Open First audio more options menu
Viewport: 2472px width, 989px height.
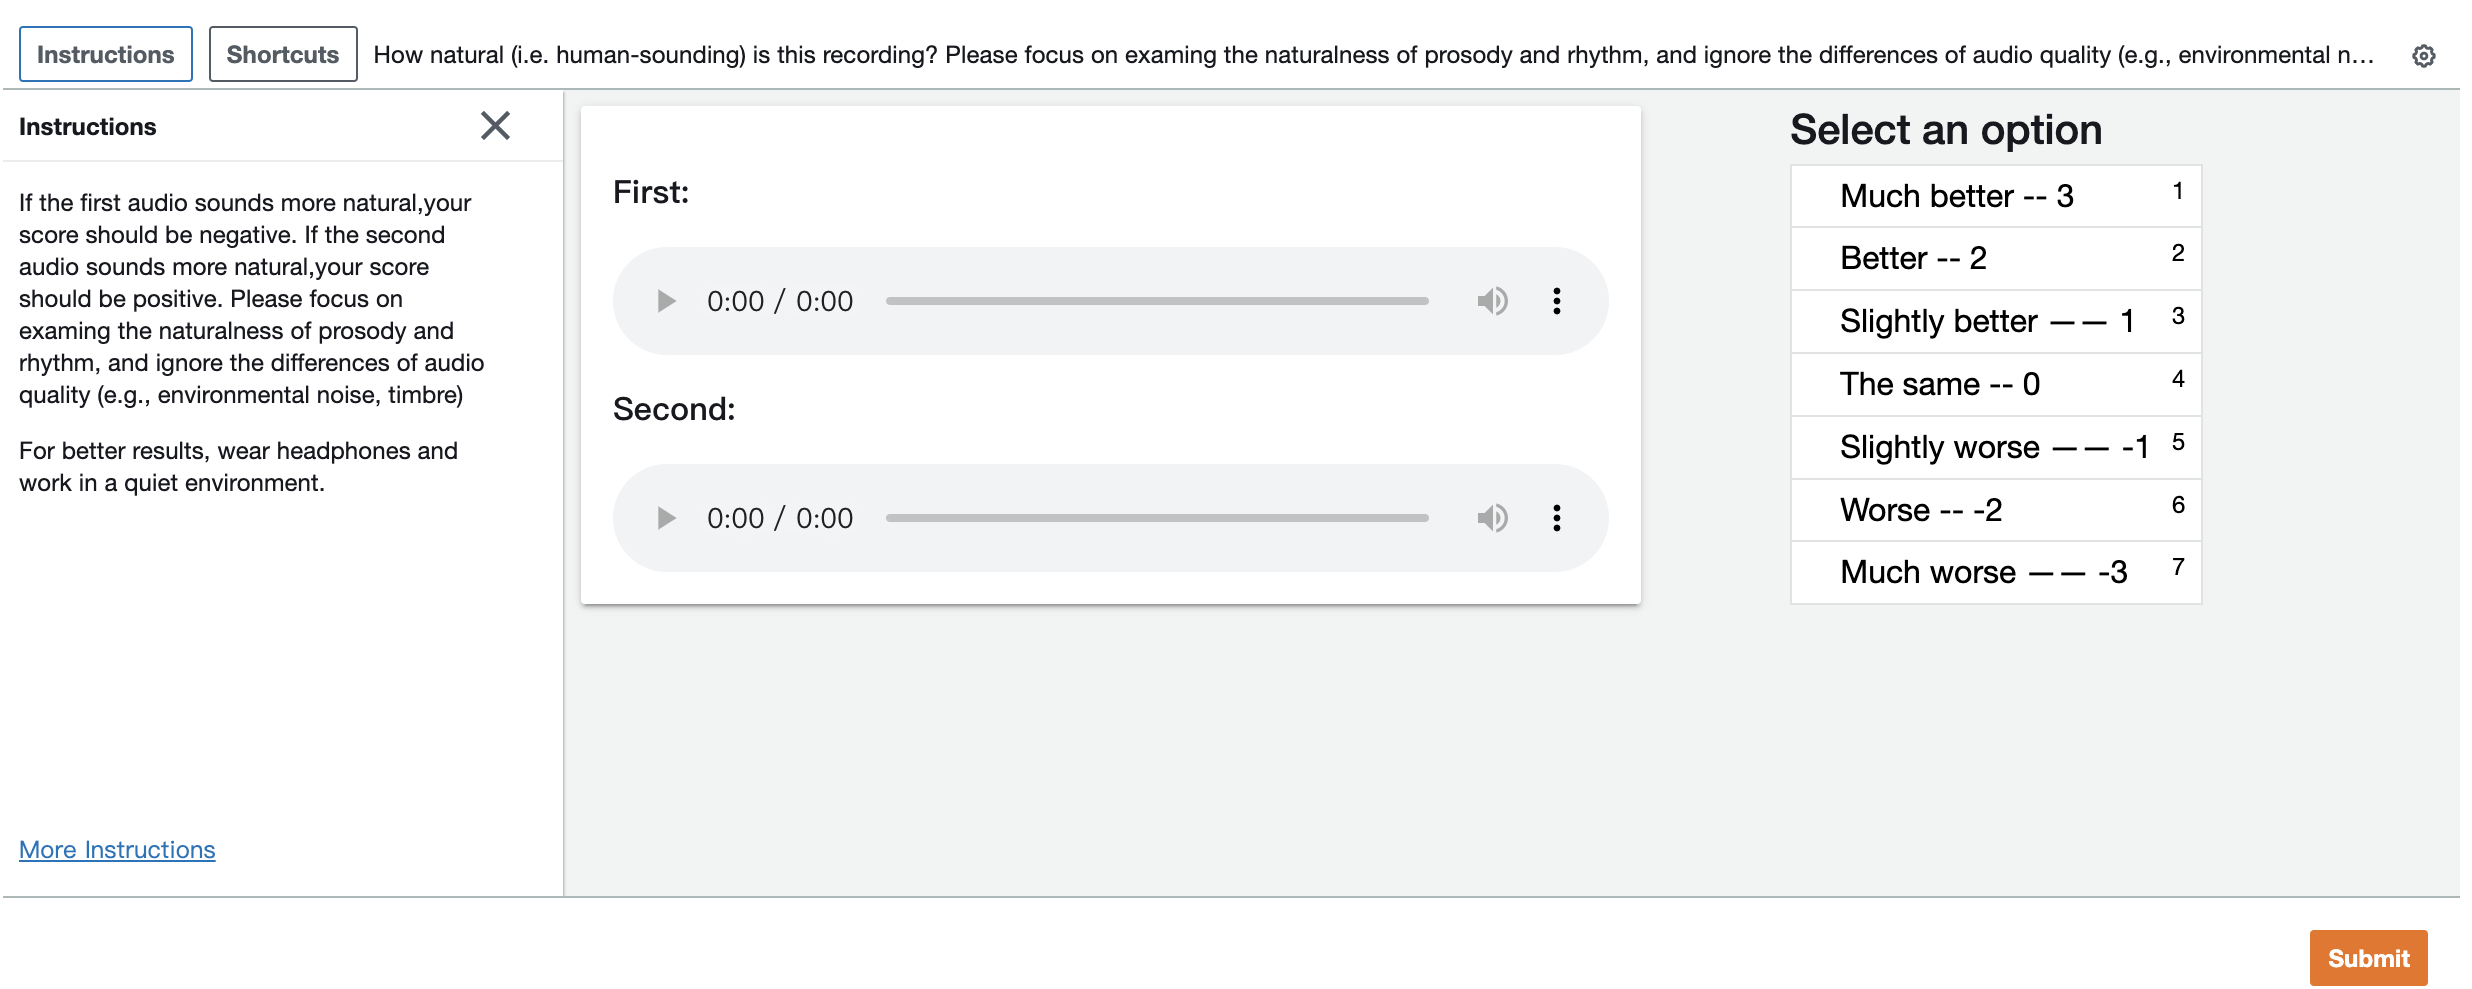pos(1556,301)
